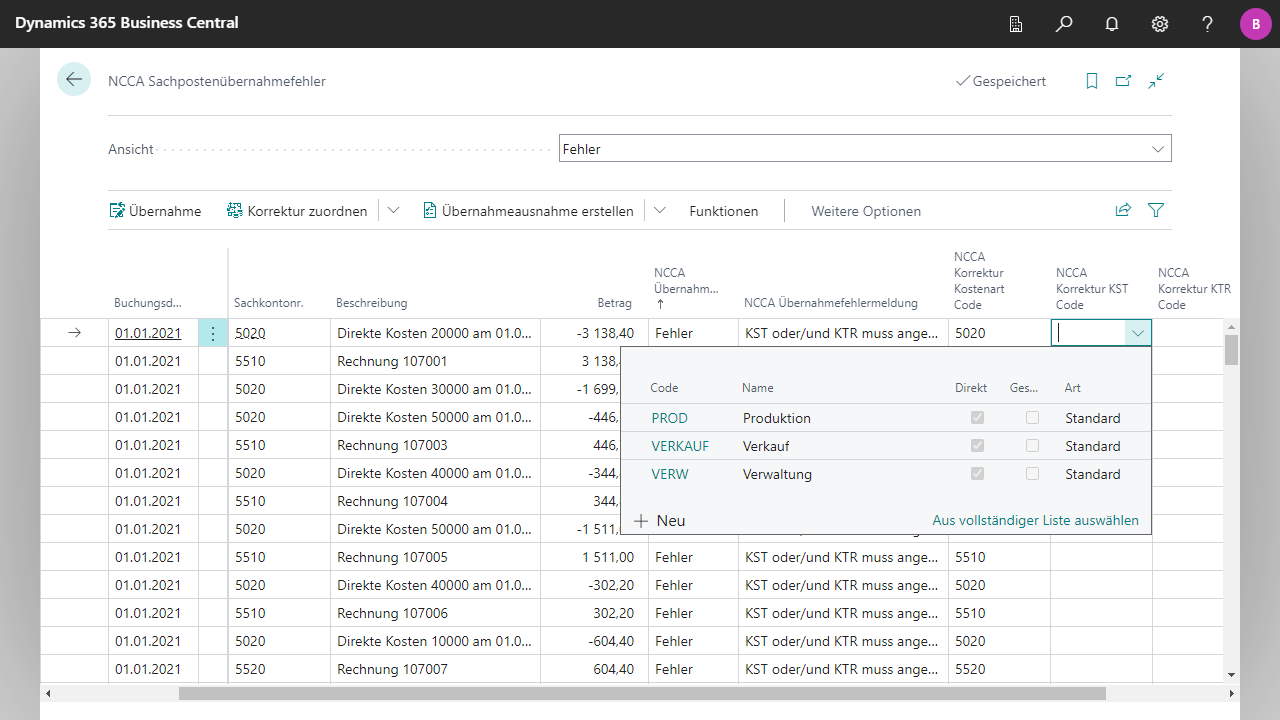Click the collapse page arrows icon
The image size is (1280, 720).
point(1156,81)
